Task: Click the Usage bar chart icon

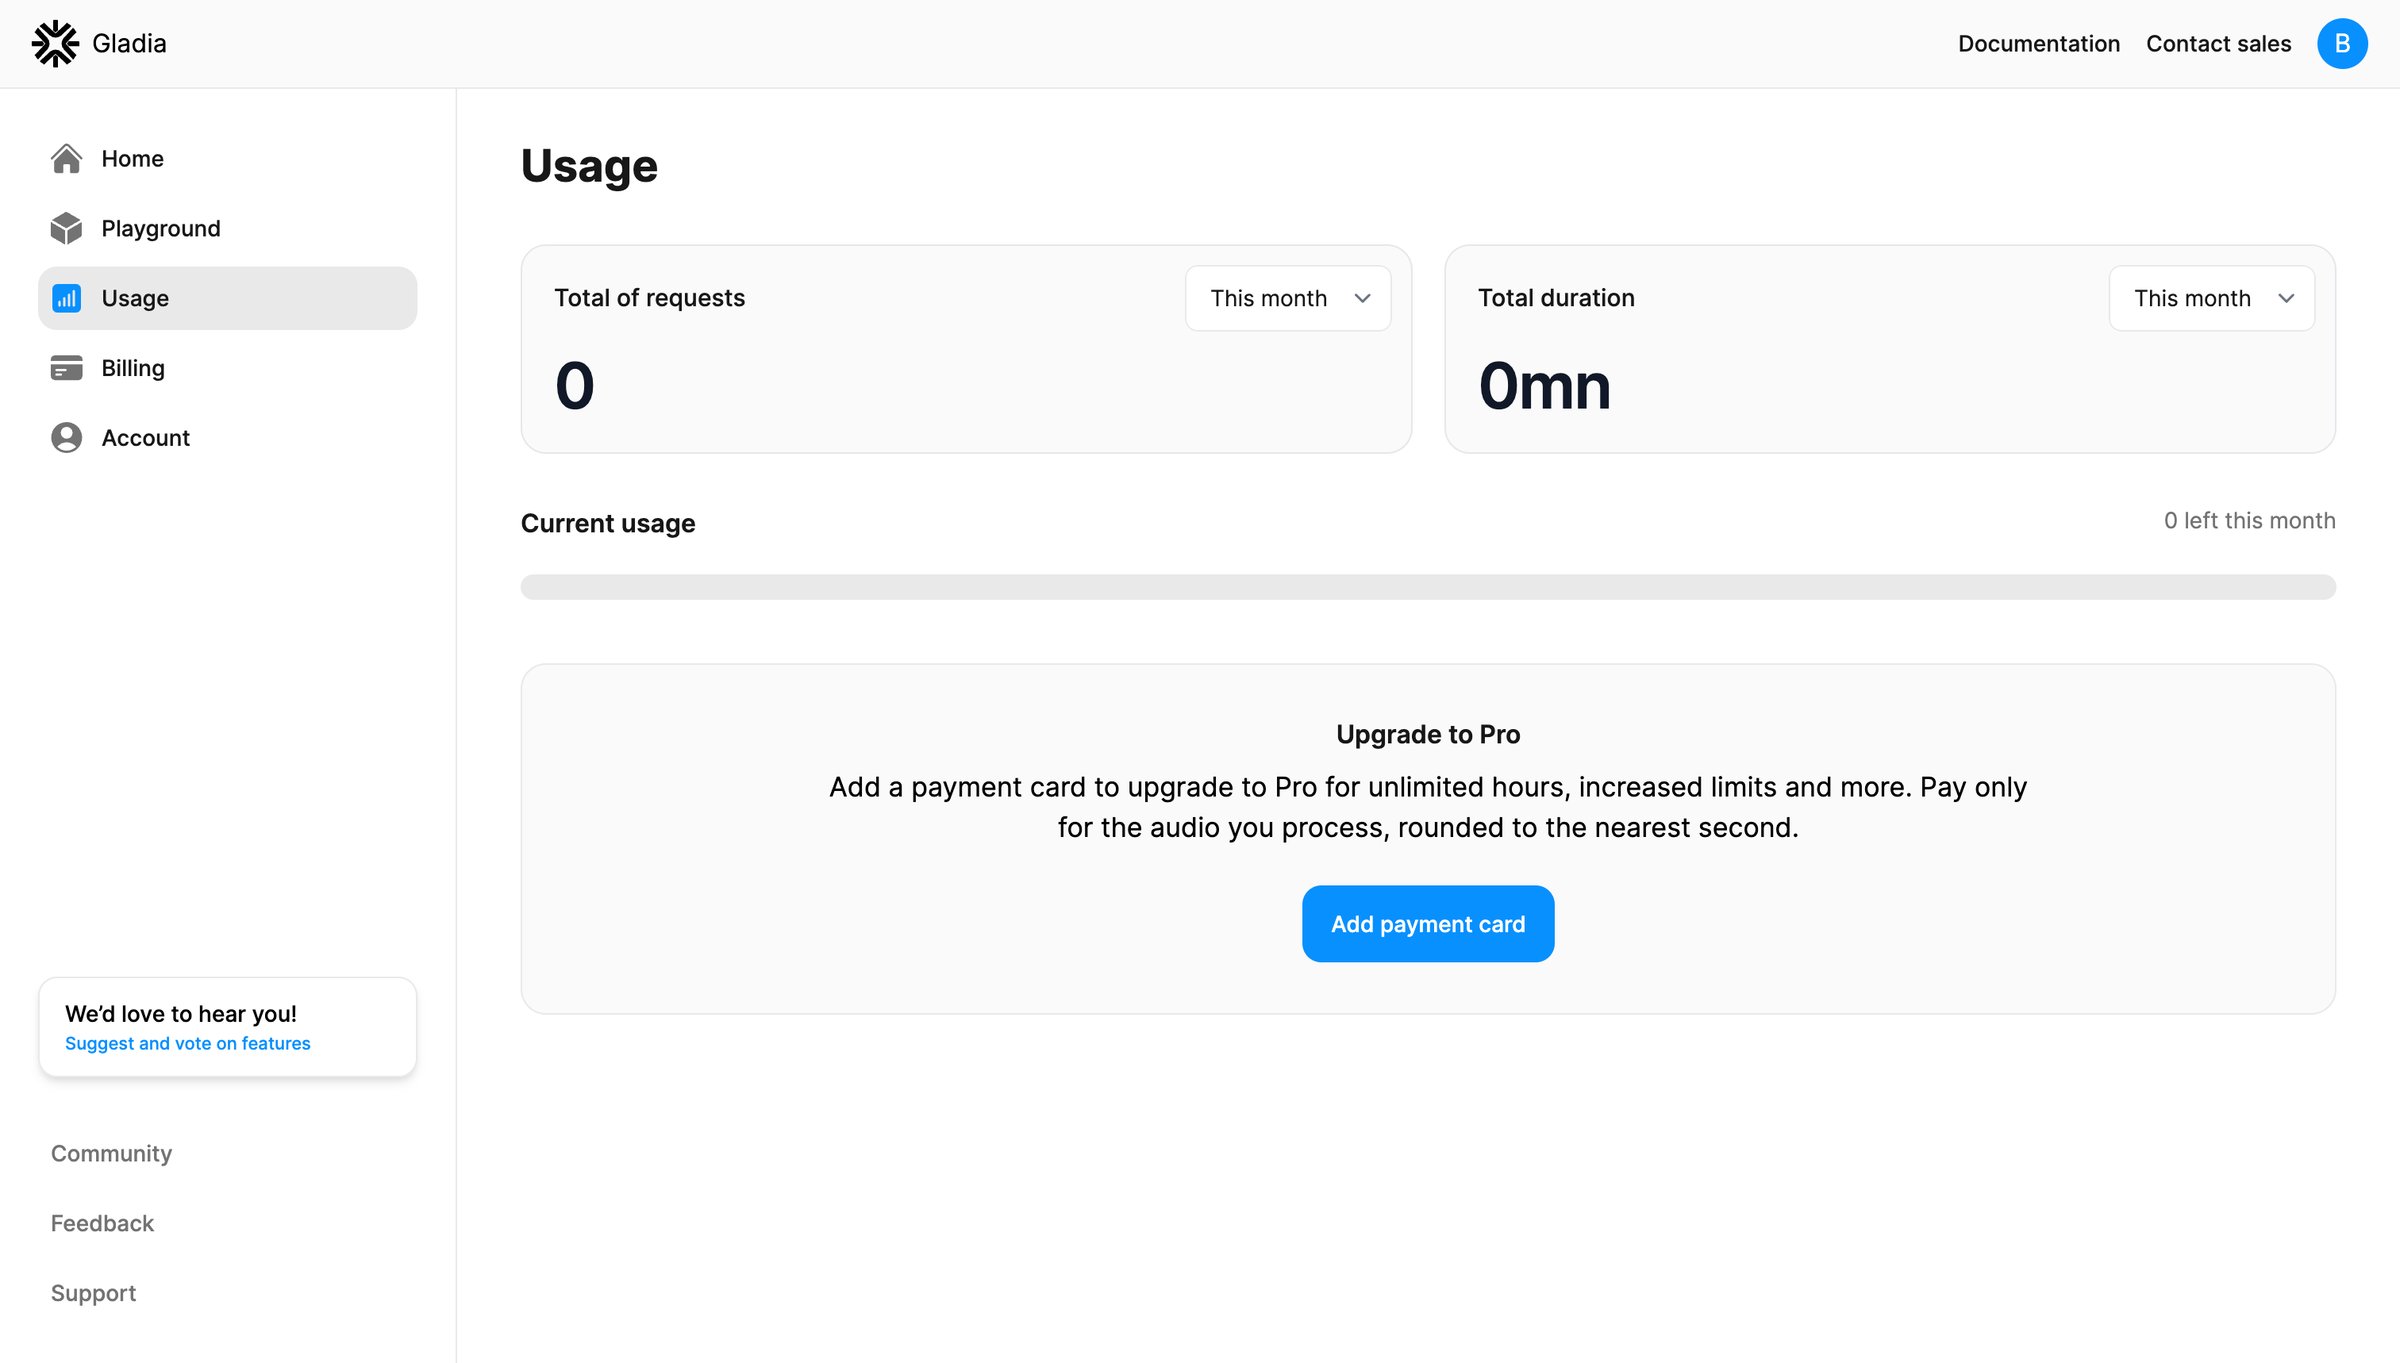Action: (66, 298)
